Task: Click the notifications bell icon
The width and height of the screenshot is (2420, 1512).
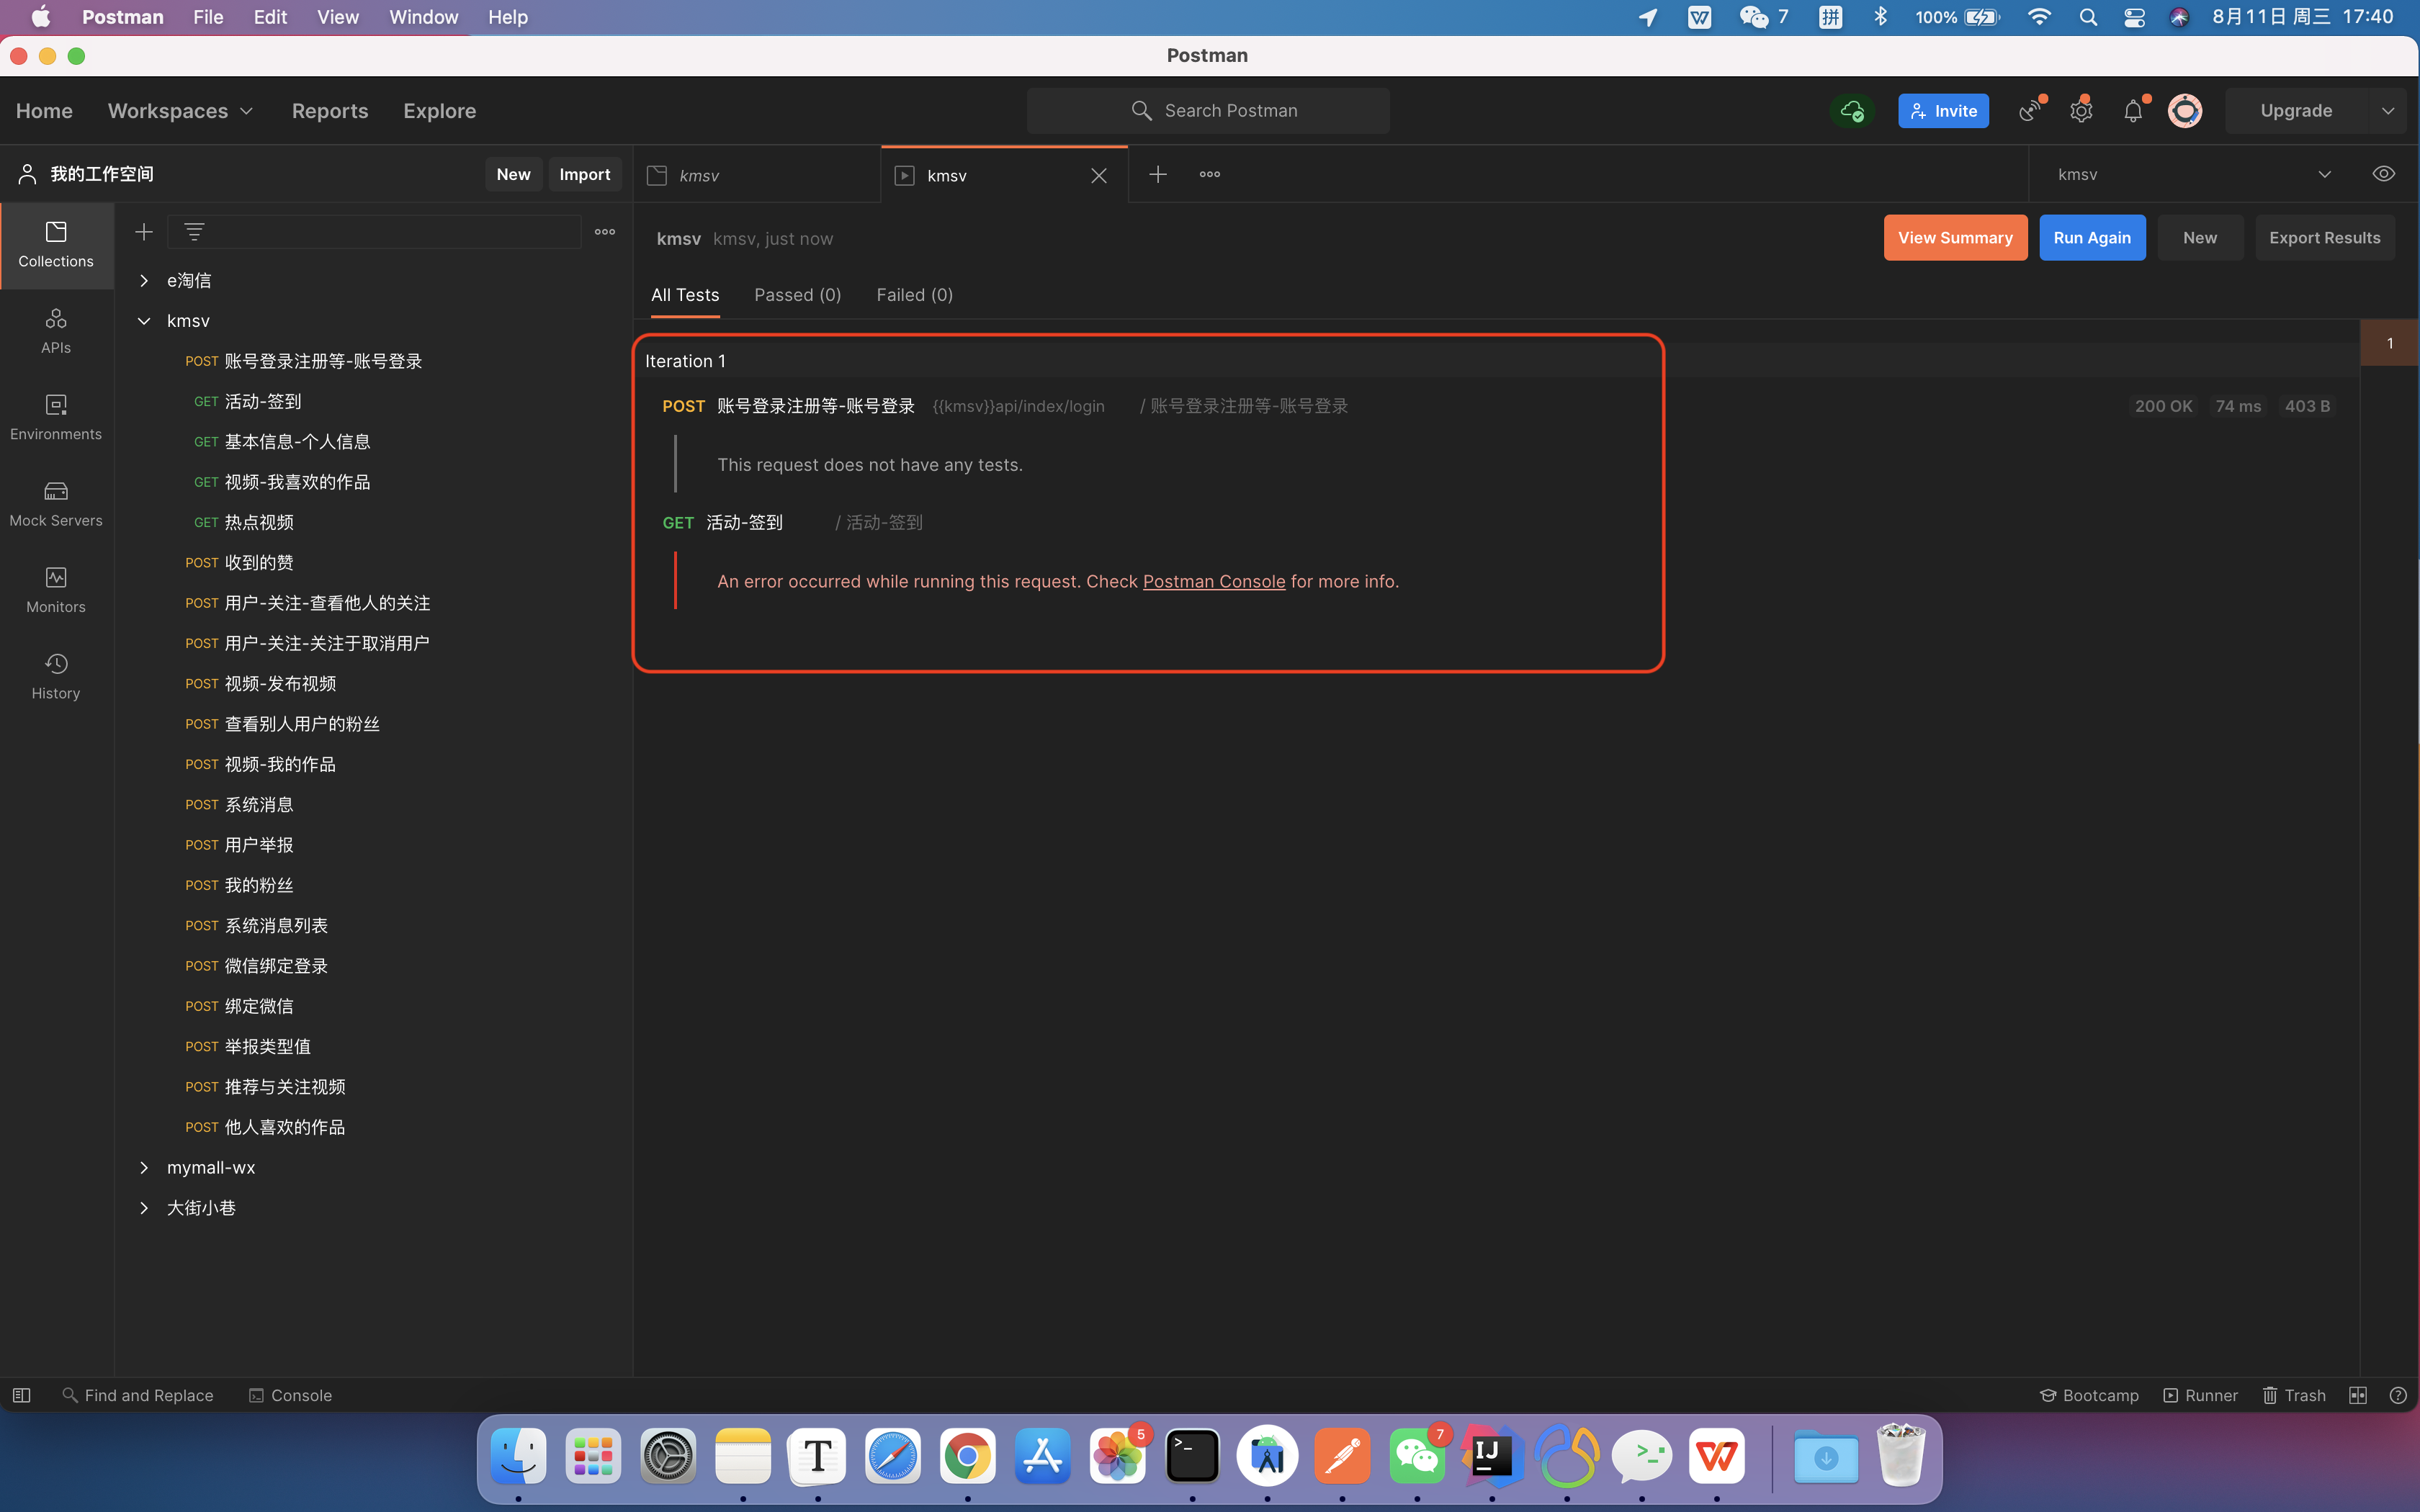Action: point(2132,111)
